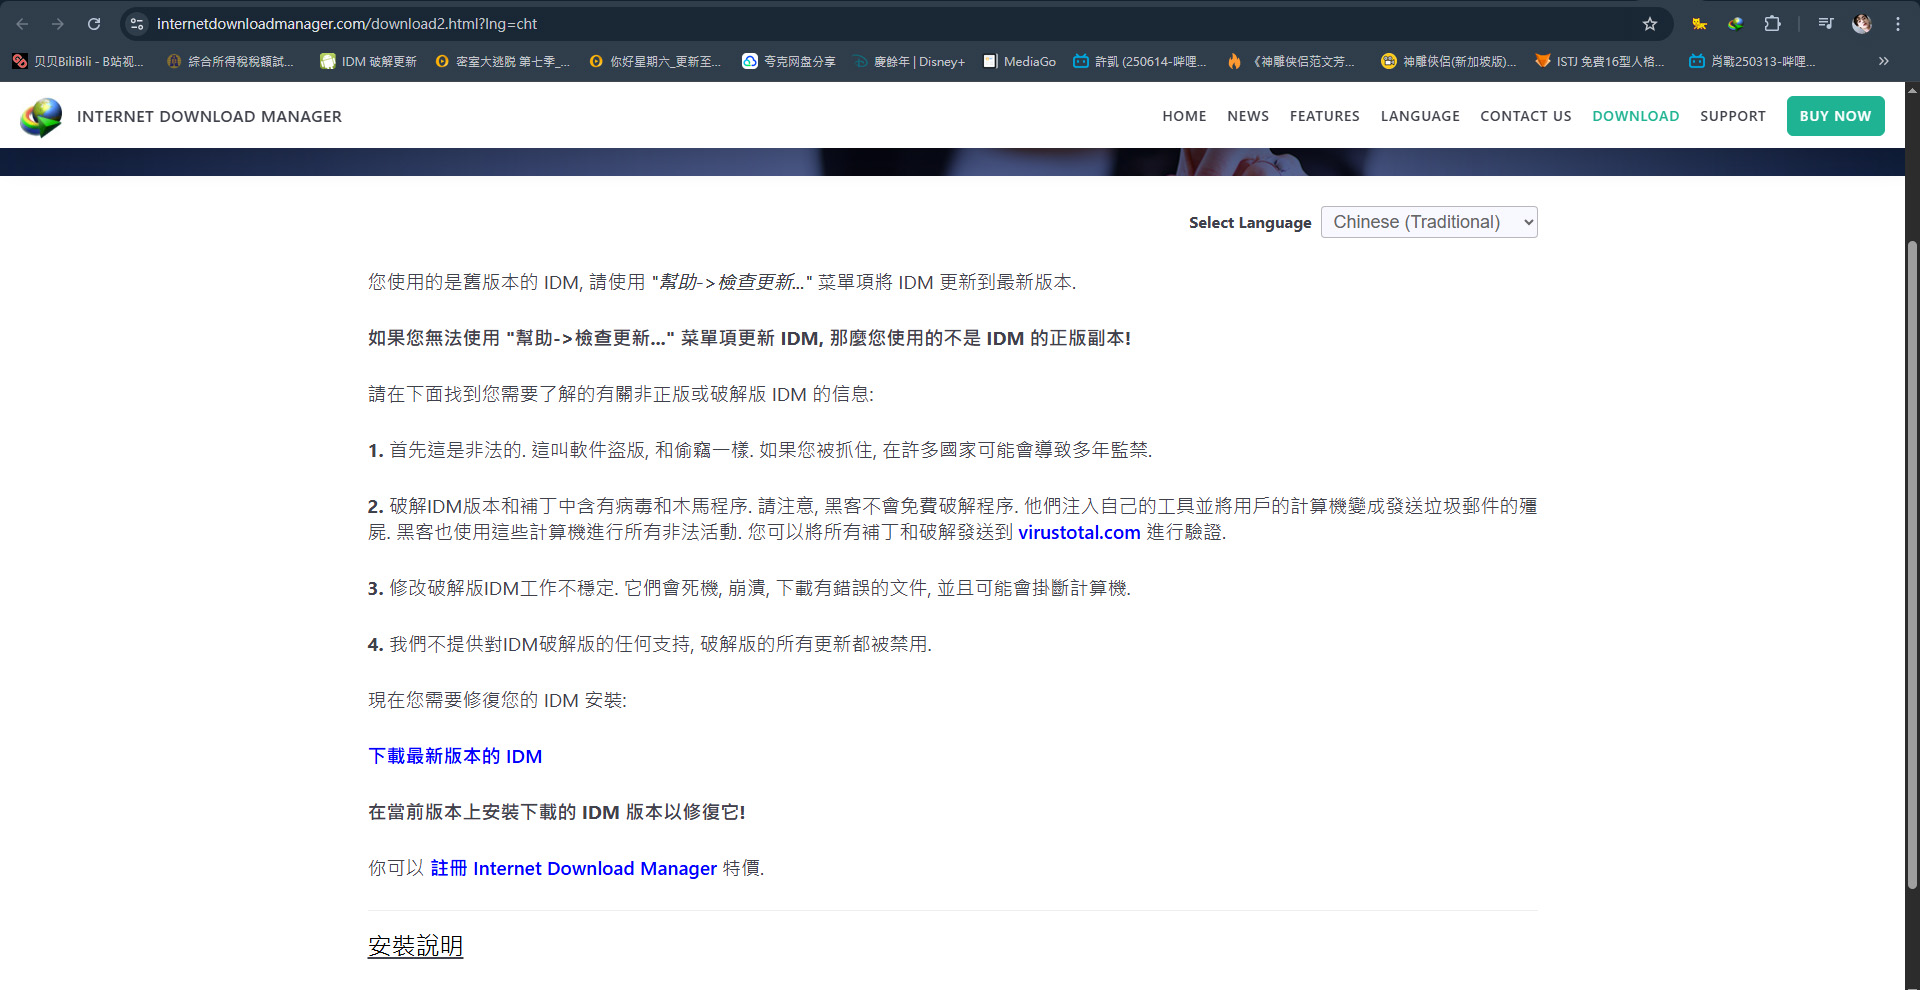
Task: Follow the virustotal.com link
Action: (x=1079, y=533)
